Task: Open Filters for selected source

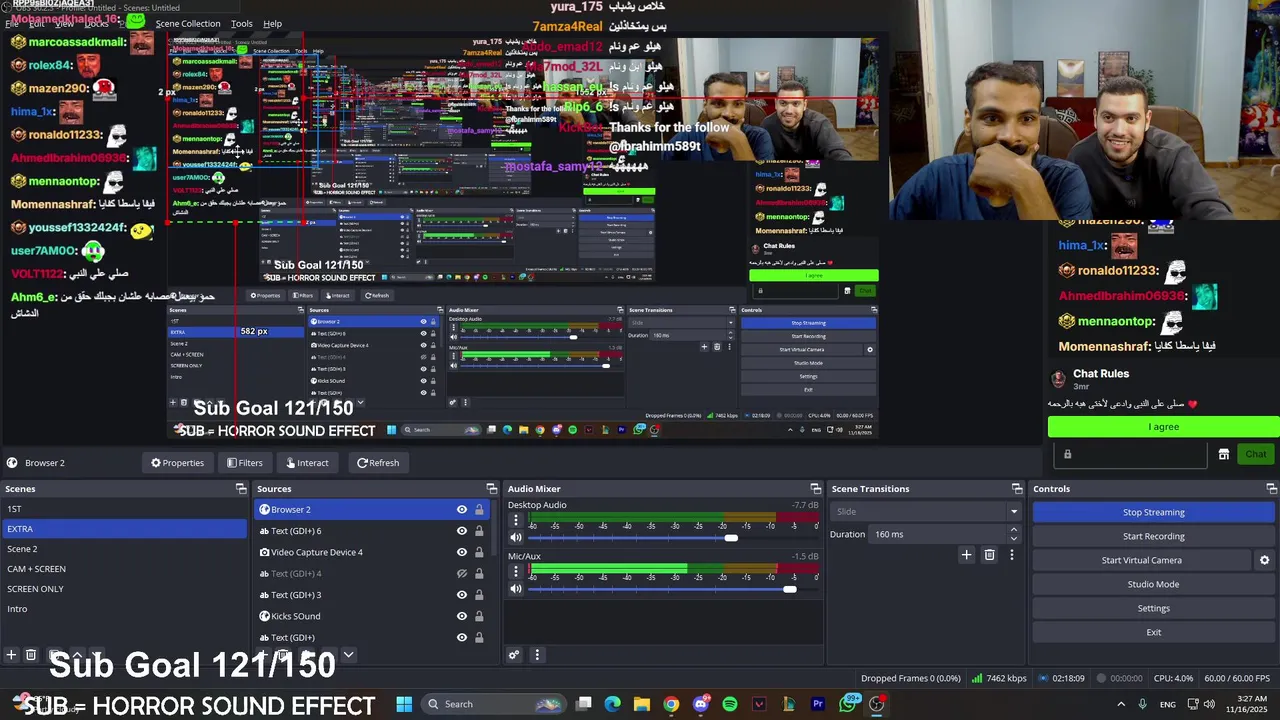Action: pyautogui.click(x=244, y=463)
